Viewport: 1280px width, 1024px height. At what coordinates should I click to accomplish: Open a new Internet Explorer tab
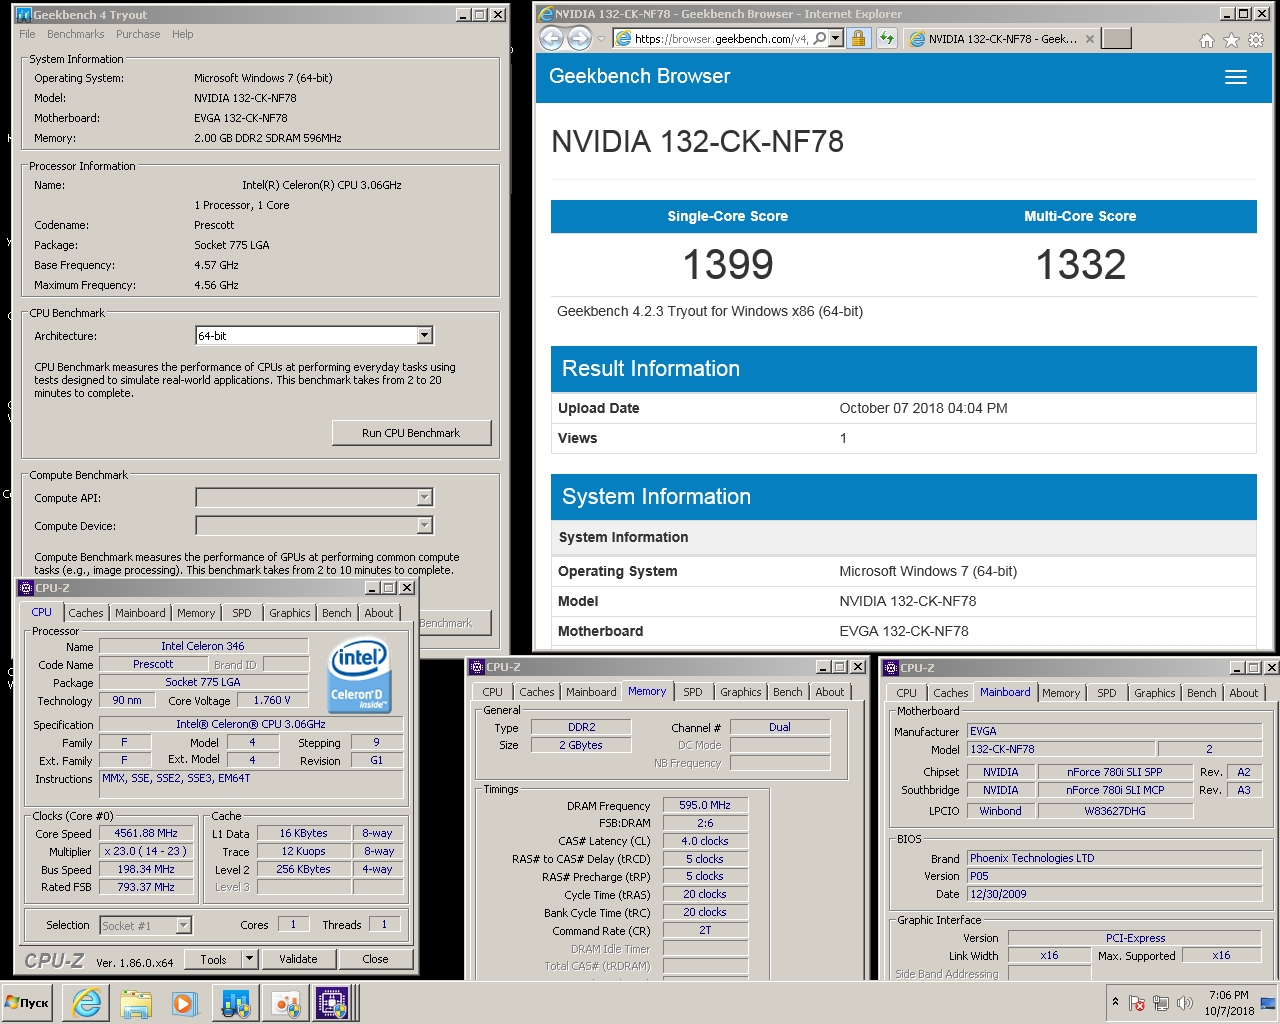(x=1116, y=38)
